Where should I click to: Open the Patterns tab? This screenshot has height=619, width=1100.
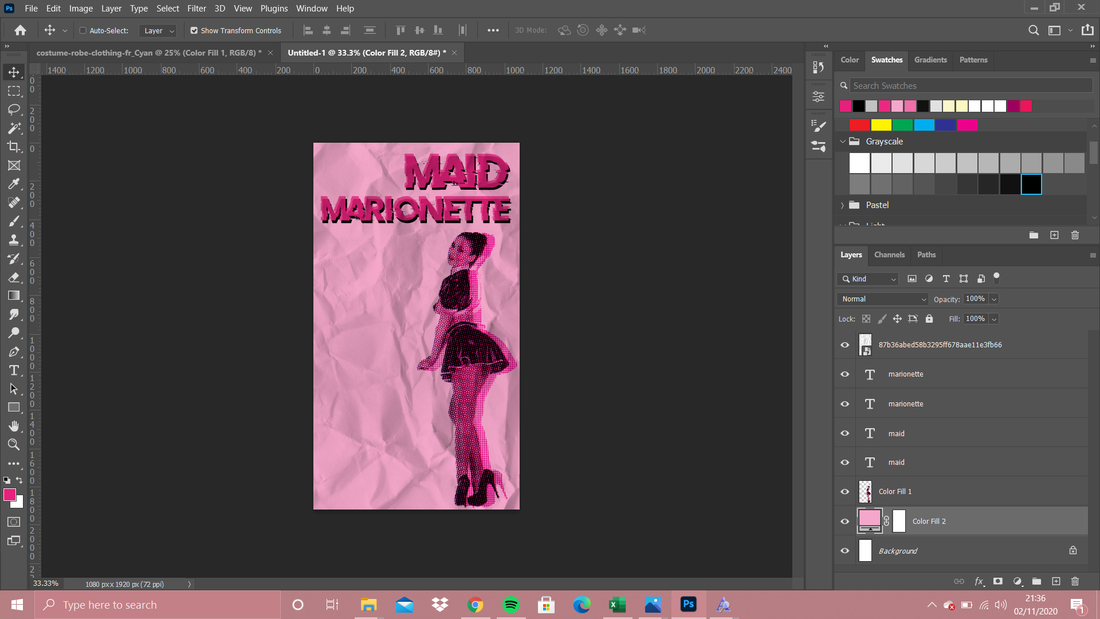tap(973, 60)
